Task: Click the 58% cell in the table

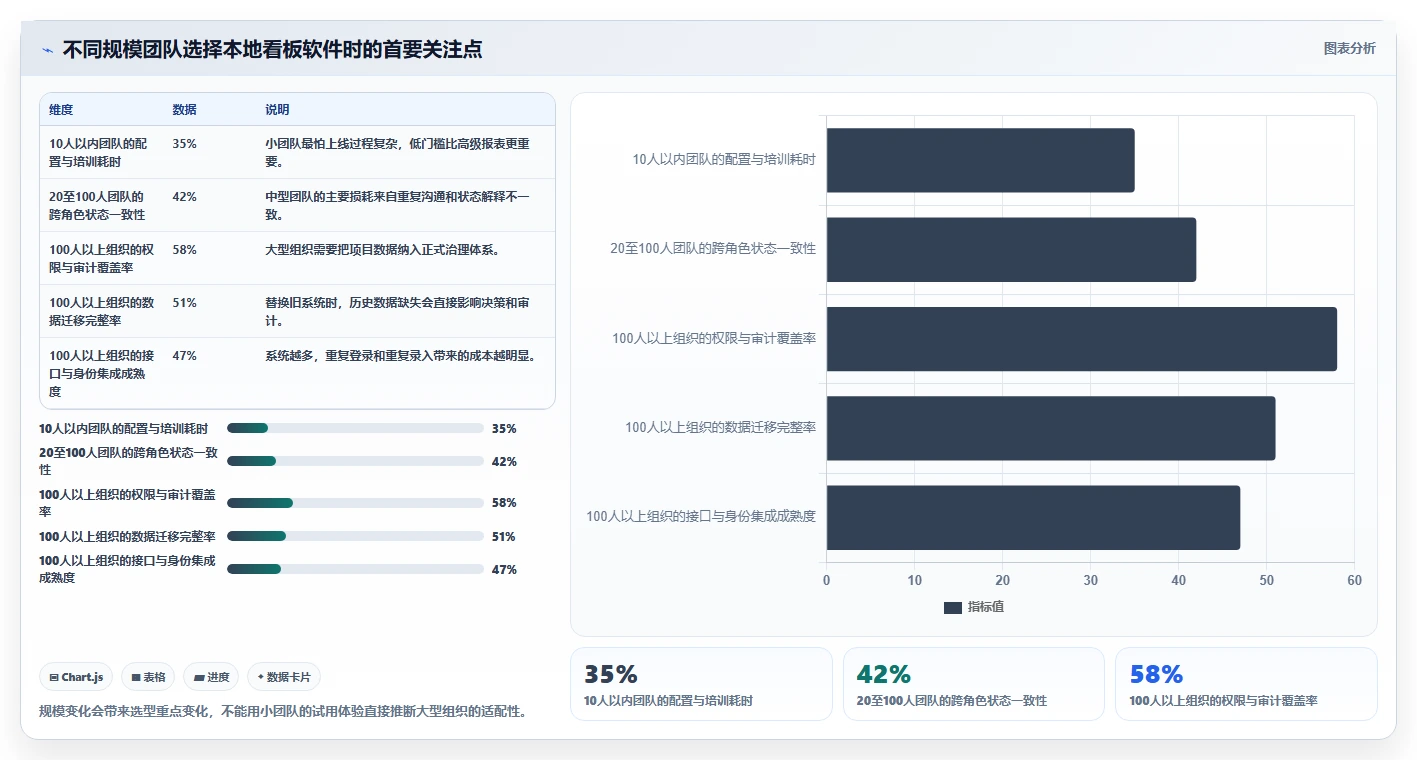Action: (184, 250)
